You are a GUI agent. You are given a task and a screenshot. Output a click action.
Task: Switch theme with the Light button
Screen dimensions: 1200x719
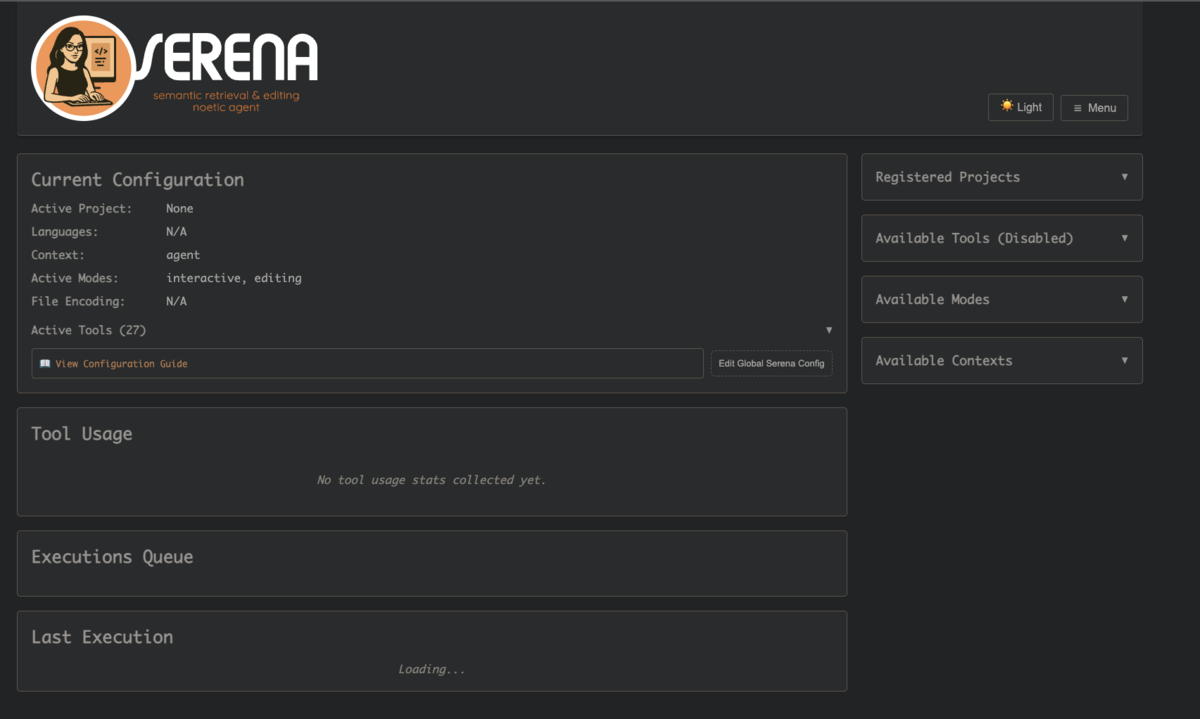(1020, 107)
